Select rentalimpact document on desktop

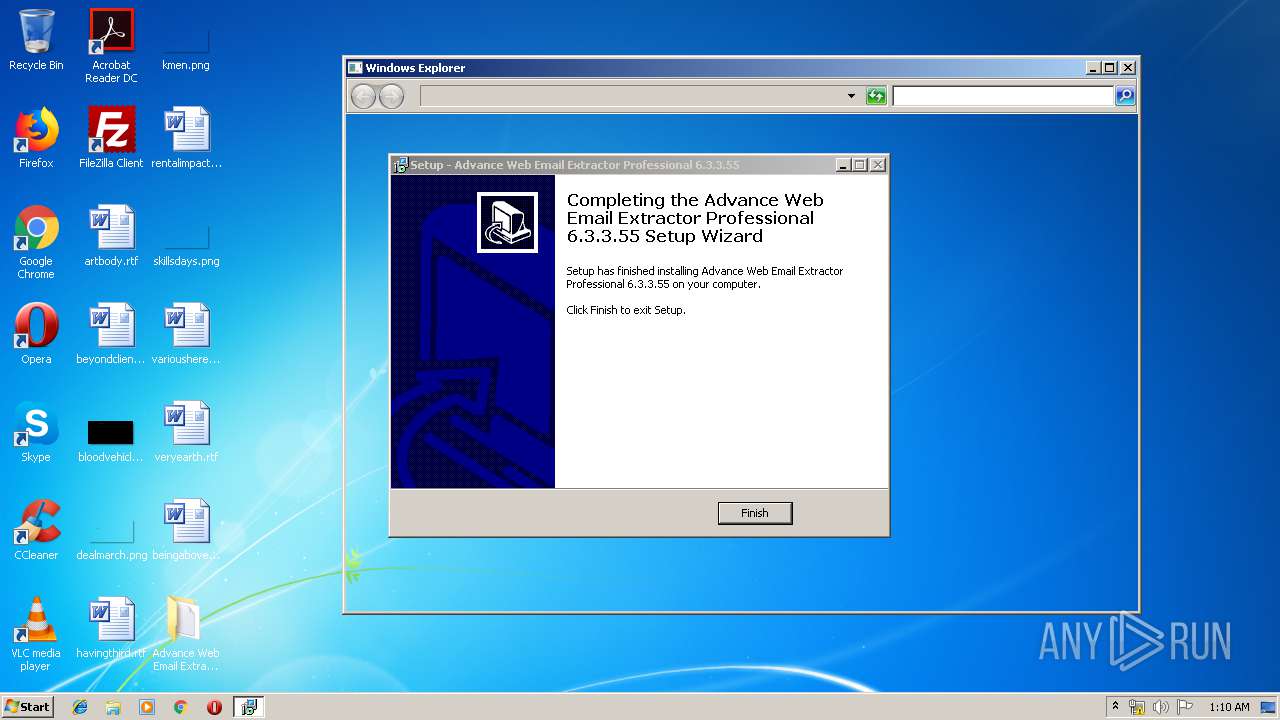[186, 138]
